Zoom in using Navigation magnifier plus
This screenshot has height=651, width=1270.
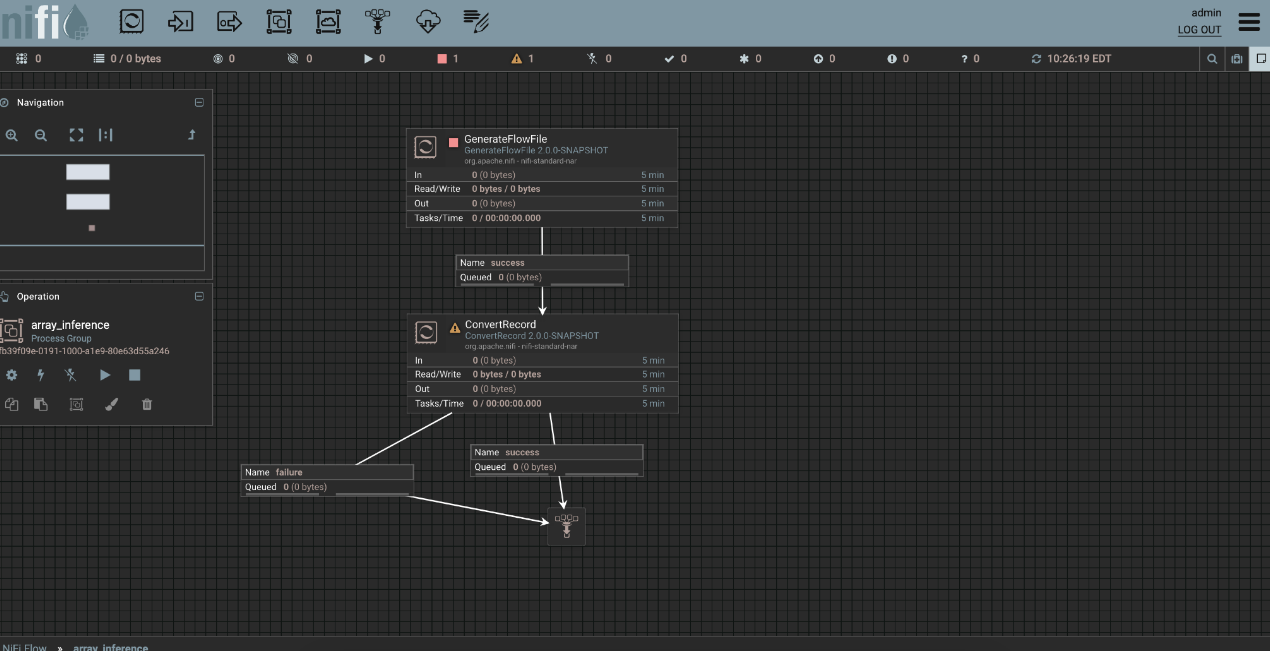click(12, 135)
